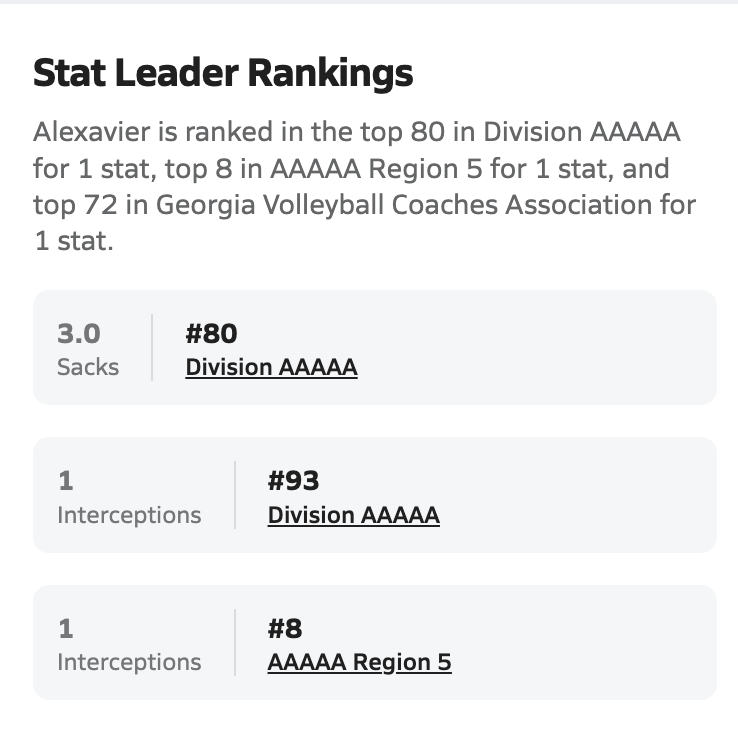Click the Sacks stat label

pos(88,367)
